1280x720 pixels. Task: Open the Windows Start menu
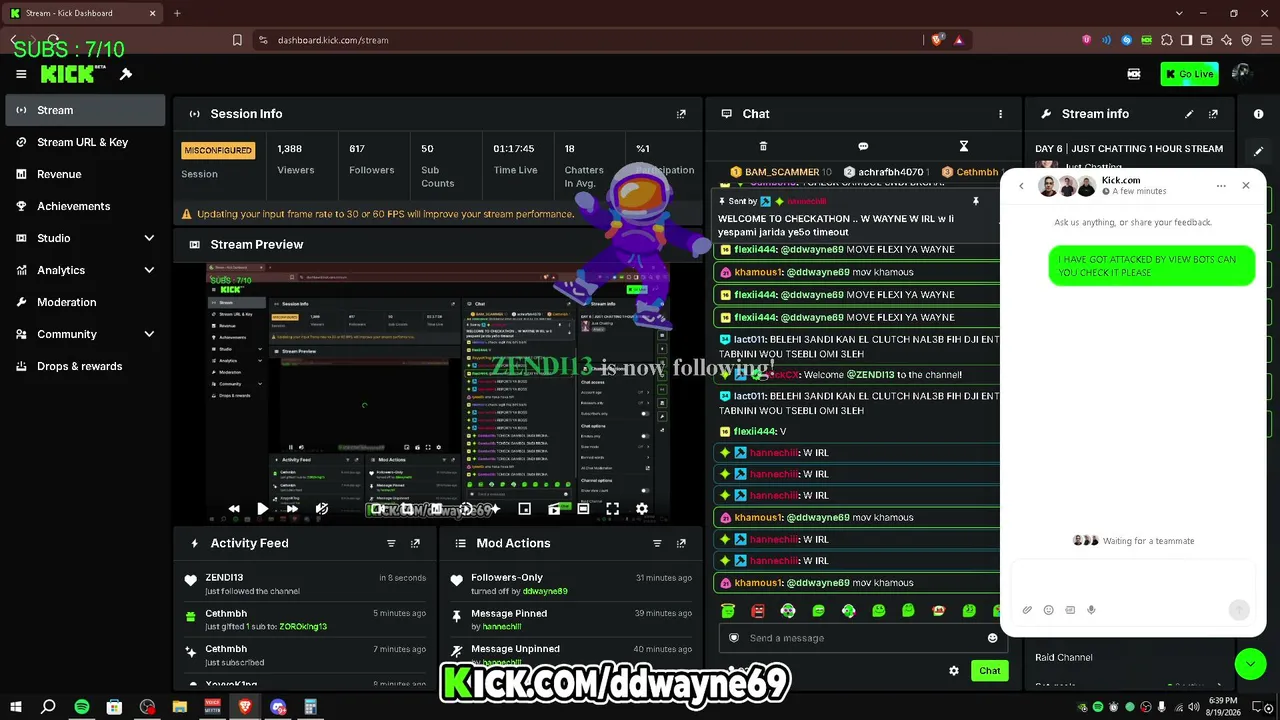tap(16, 707)
